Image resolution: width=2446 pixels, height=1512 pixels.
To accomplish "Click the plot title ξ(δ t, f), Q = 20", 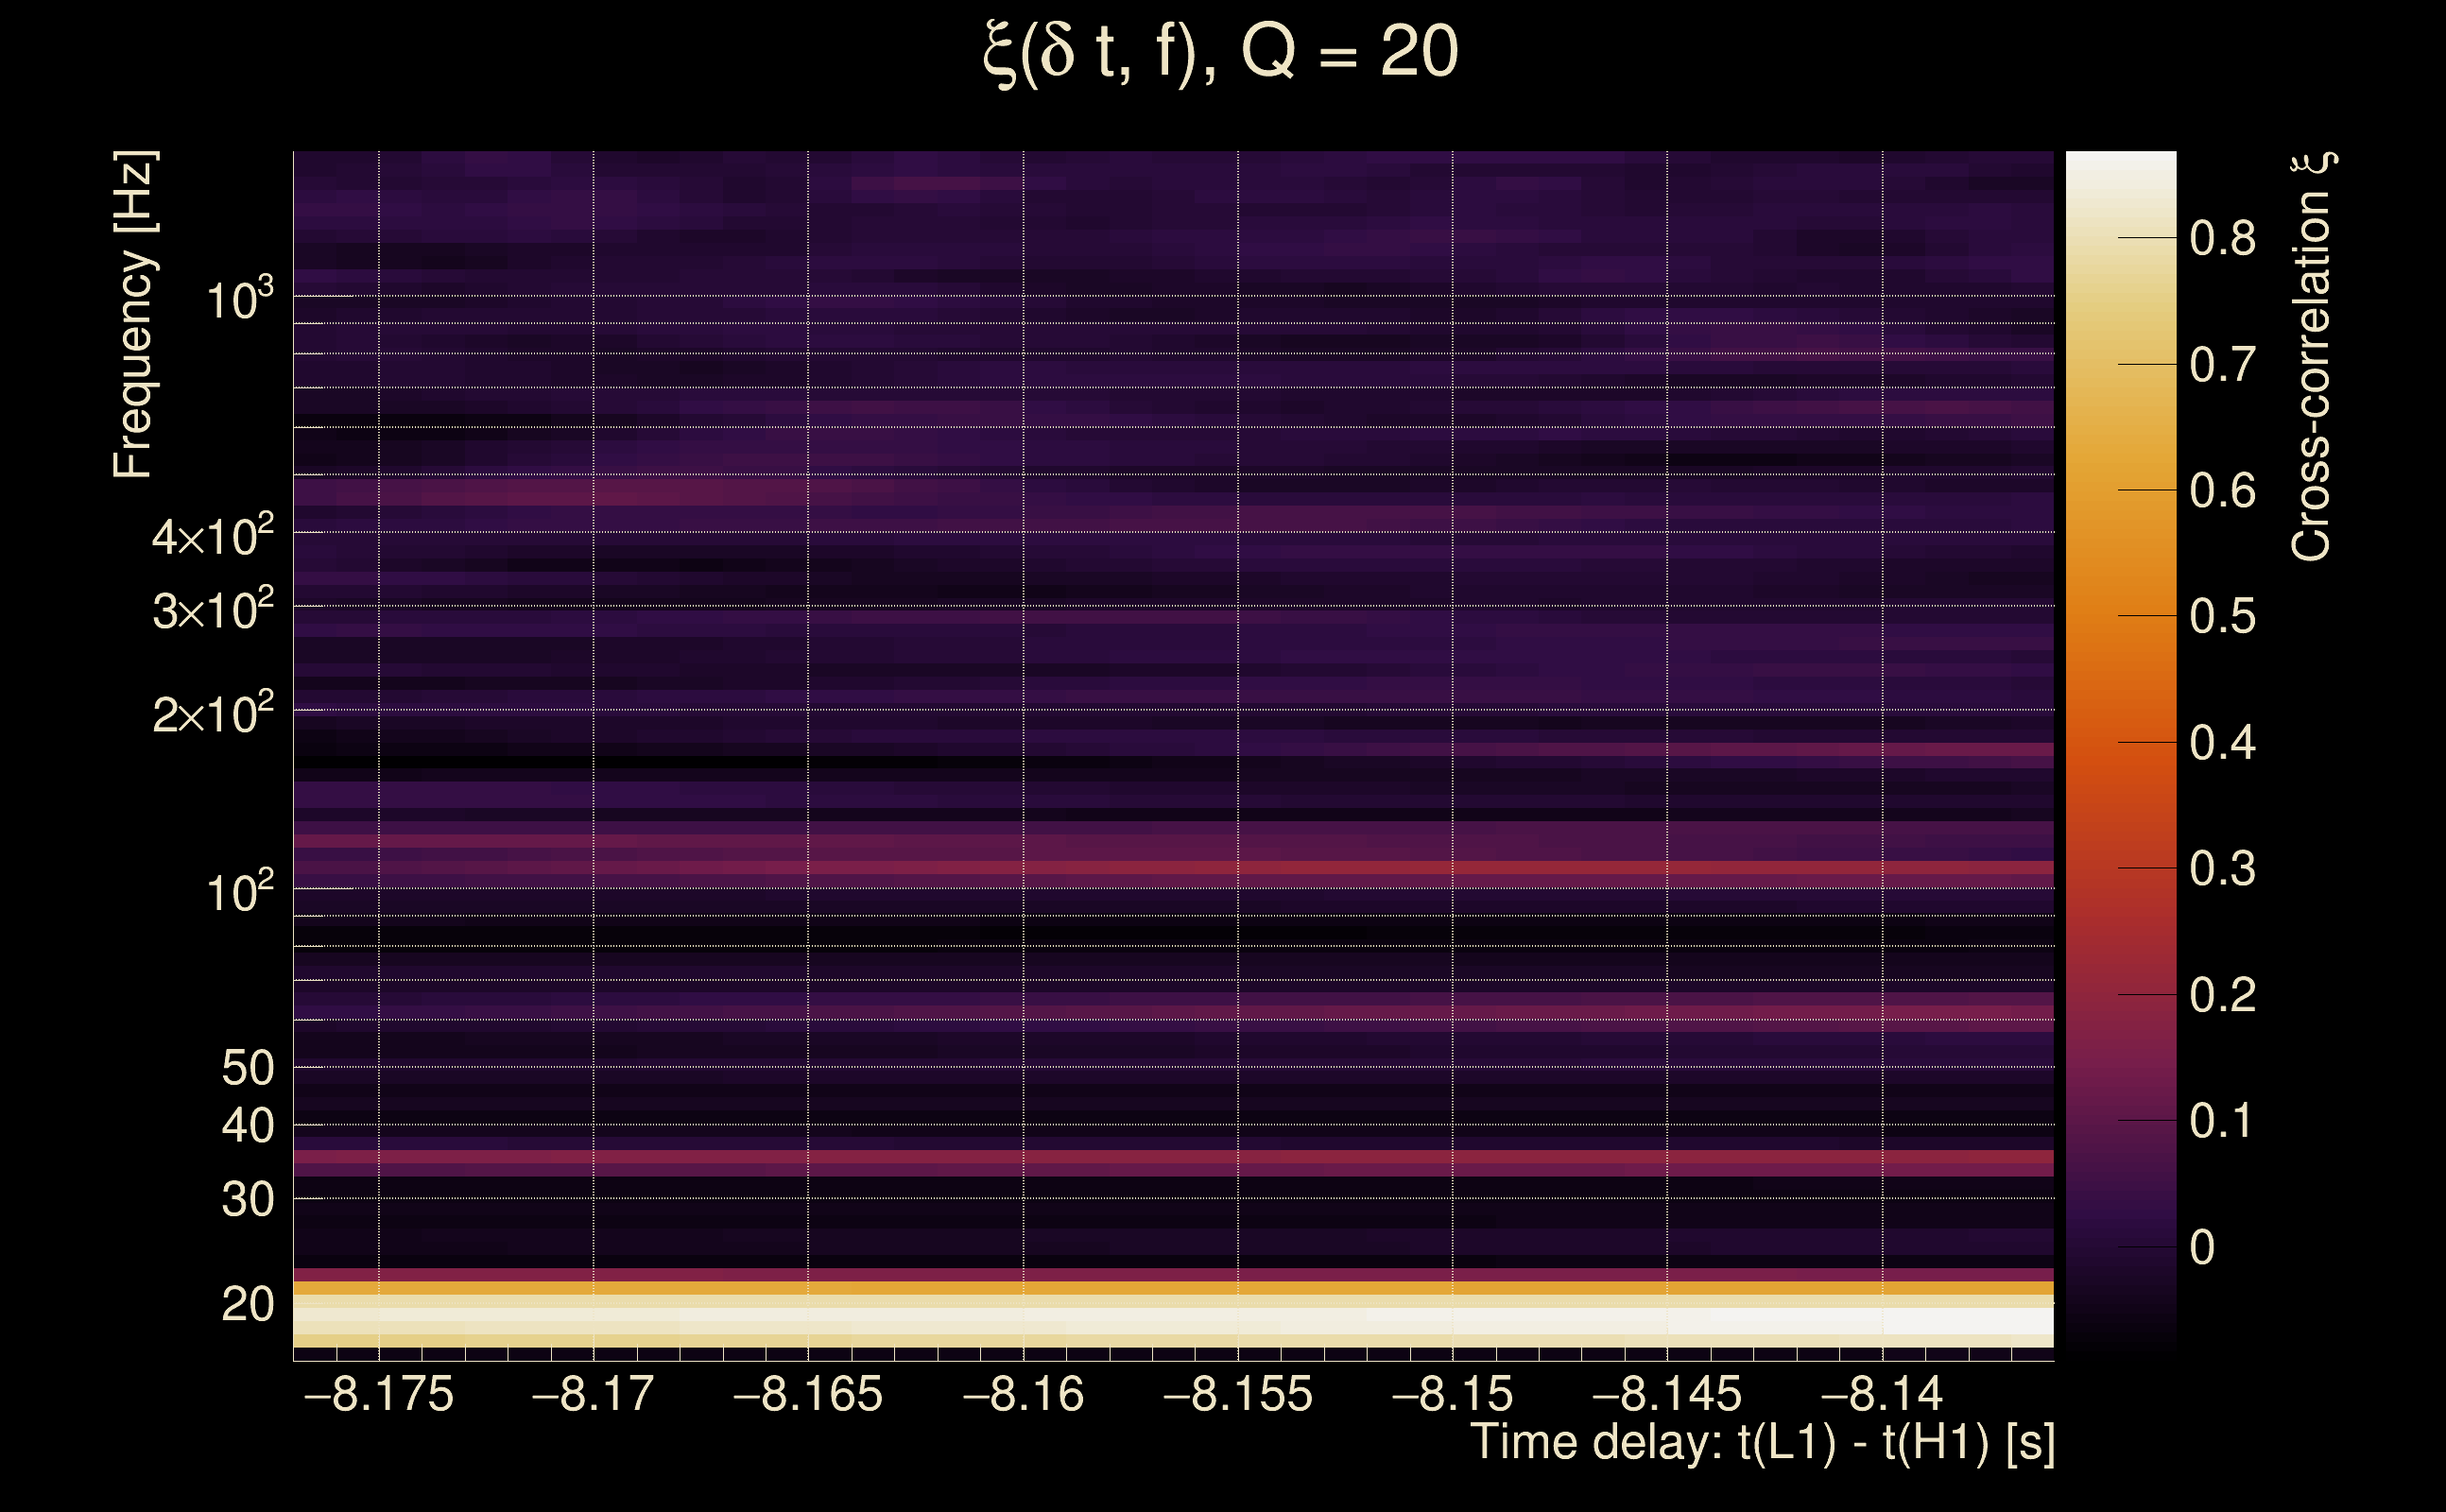I will [1221, 52].
